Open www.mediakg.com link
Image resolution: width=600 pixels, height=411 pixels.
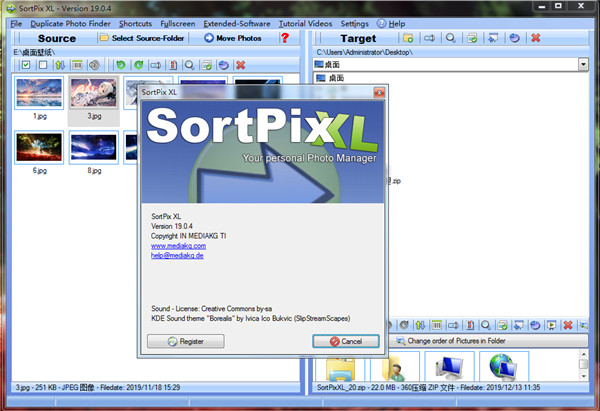click(x=178, y=246)
